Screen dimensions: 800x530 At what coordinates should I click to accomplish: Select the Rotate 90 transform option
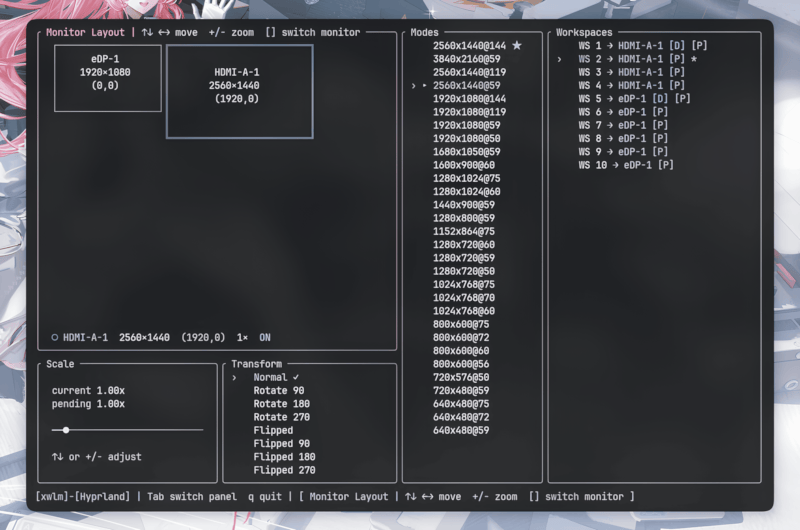[278, 391]
